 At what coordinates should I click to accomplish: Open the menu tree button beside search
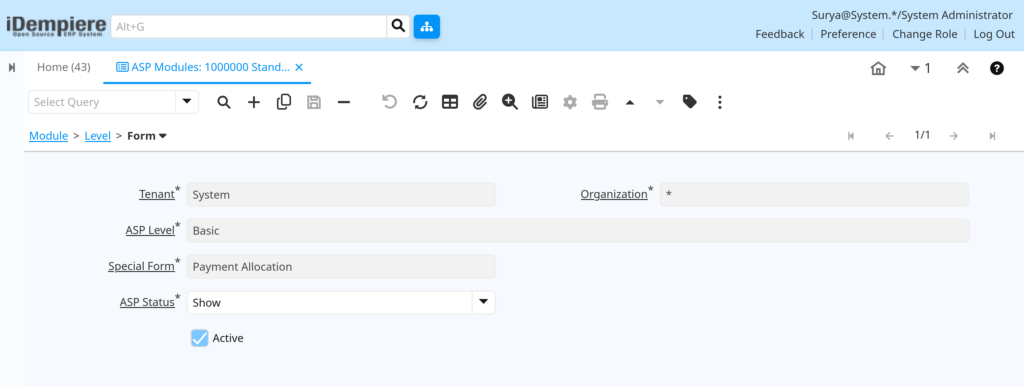[x=426, y=26]
